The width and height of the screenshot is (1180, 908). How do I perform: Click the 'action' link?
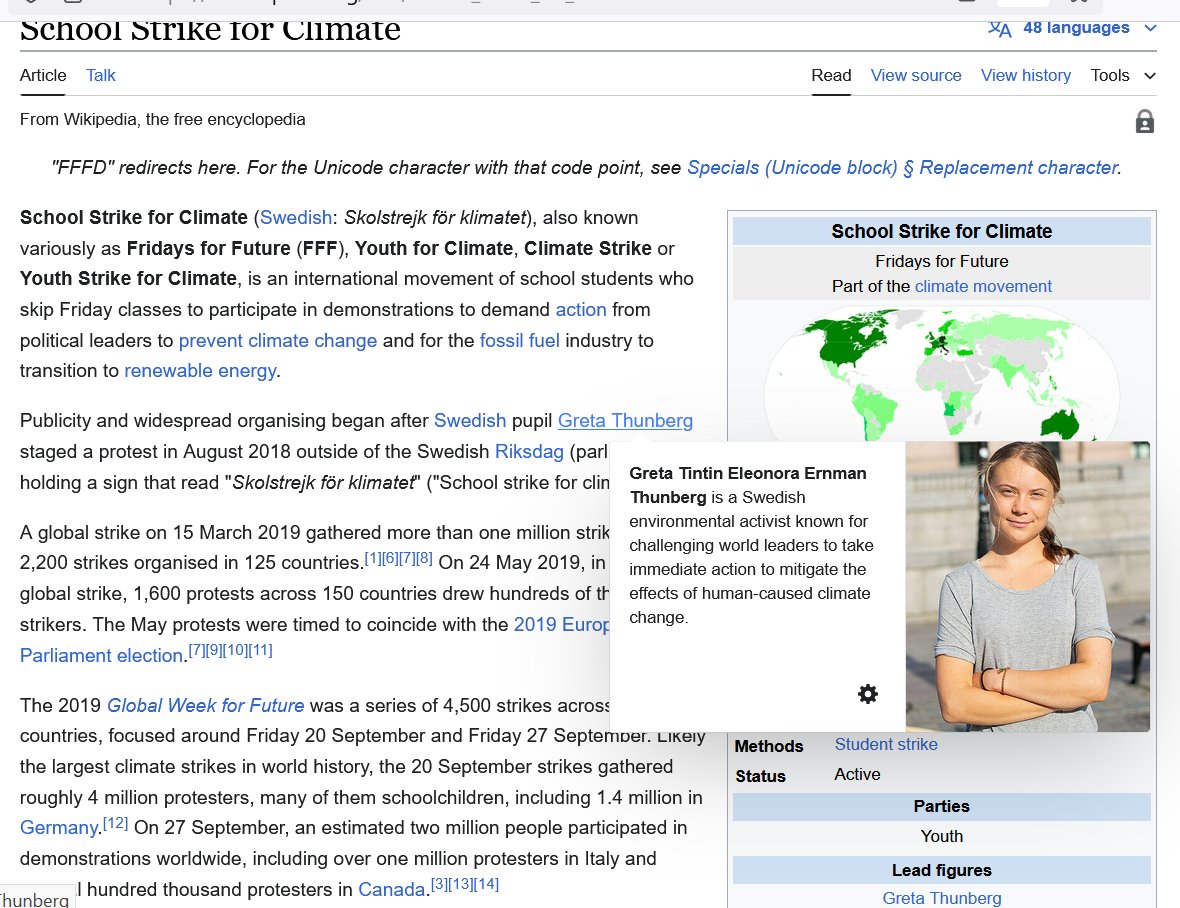point(581,309)
